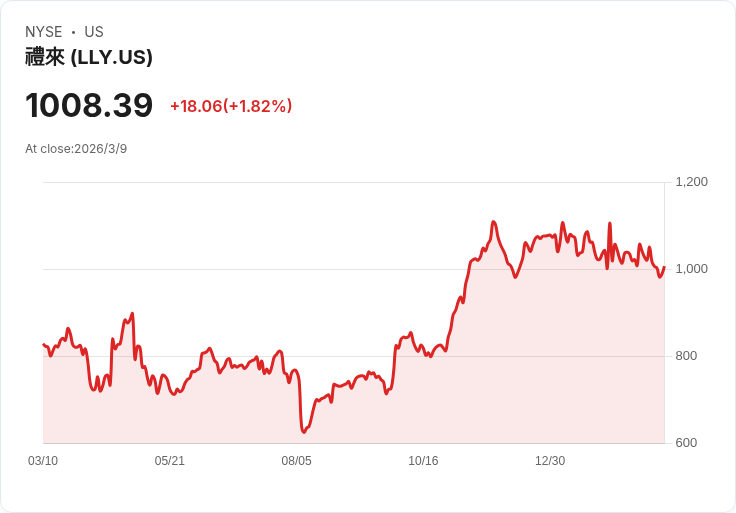Select the 12/30 date on x-axis

[550, 461]
